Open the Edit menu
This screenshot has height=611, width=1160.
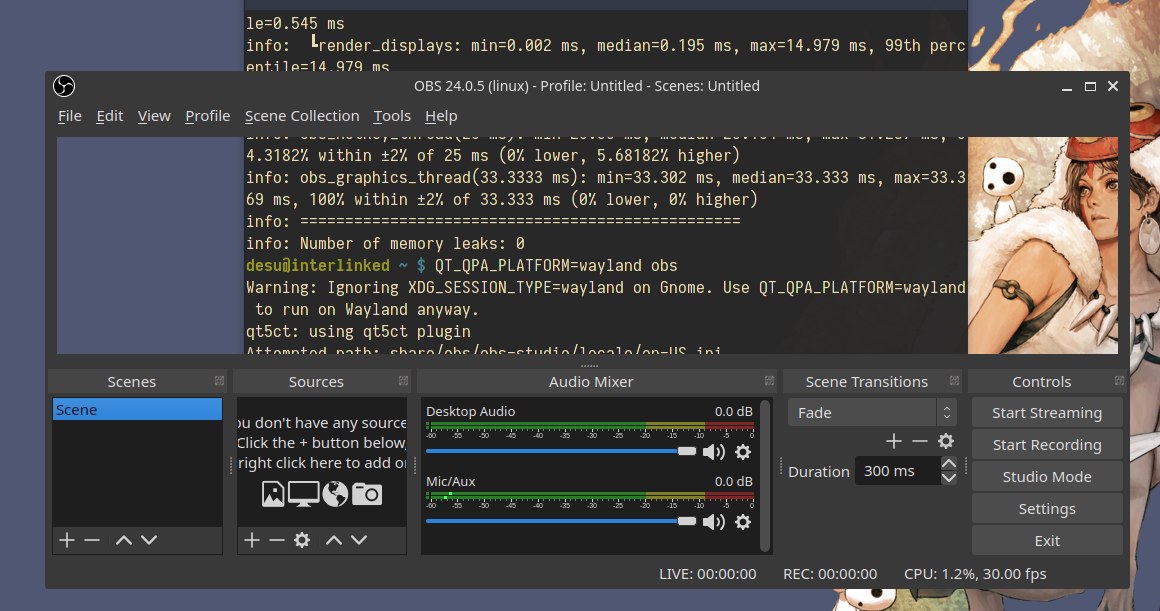109,116
